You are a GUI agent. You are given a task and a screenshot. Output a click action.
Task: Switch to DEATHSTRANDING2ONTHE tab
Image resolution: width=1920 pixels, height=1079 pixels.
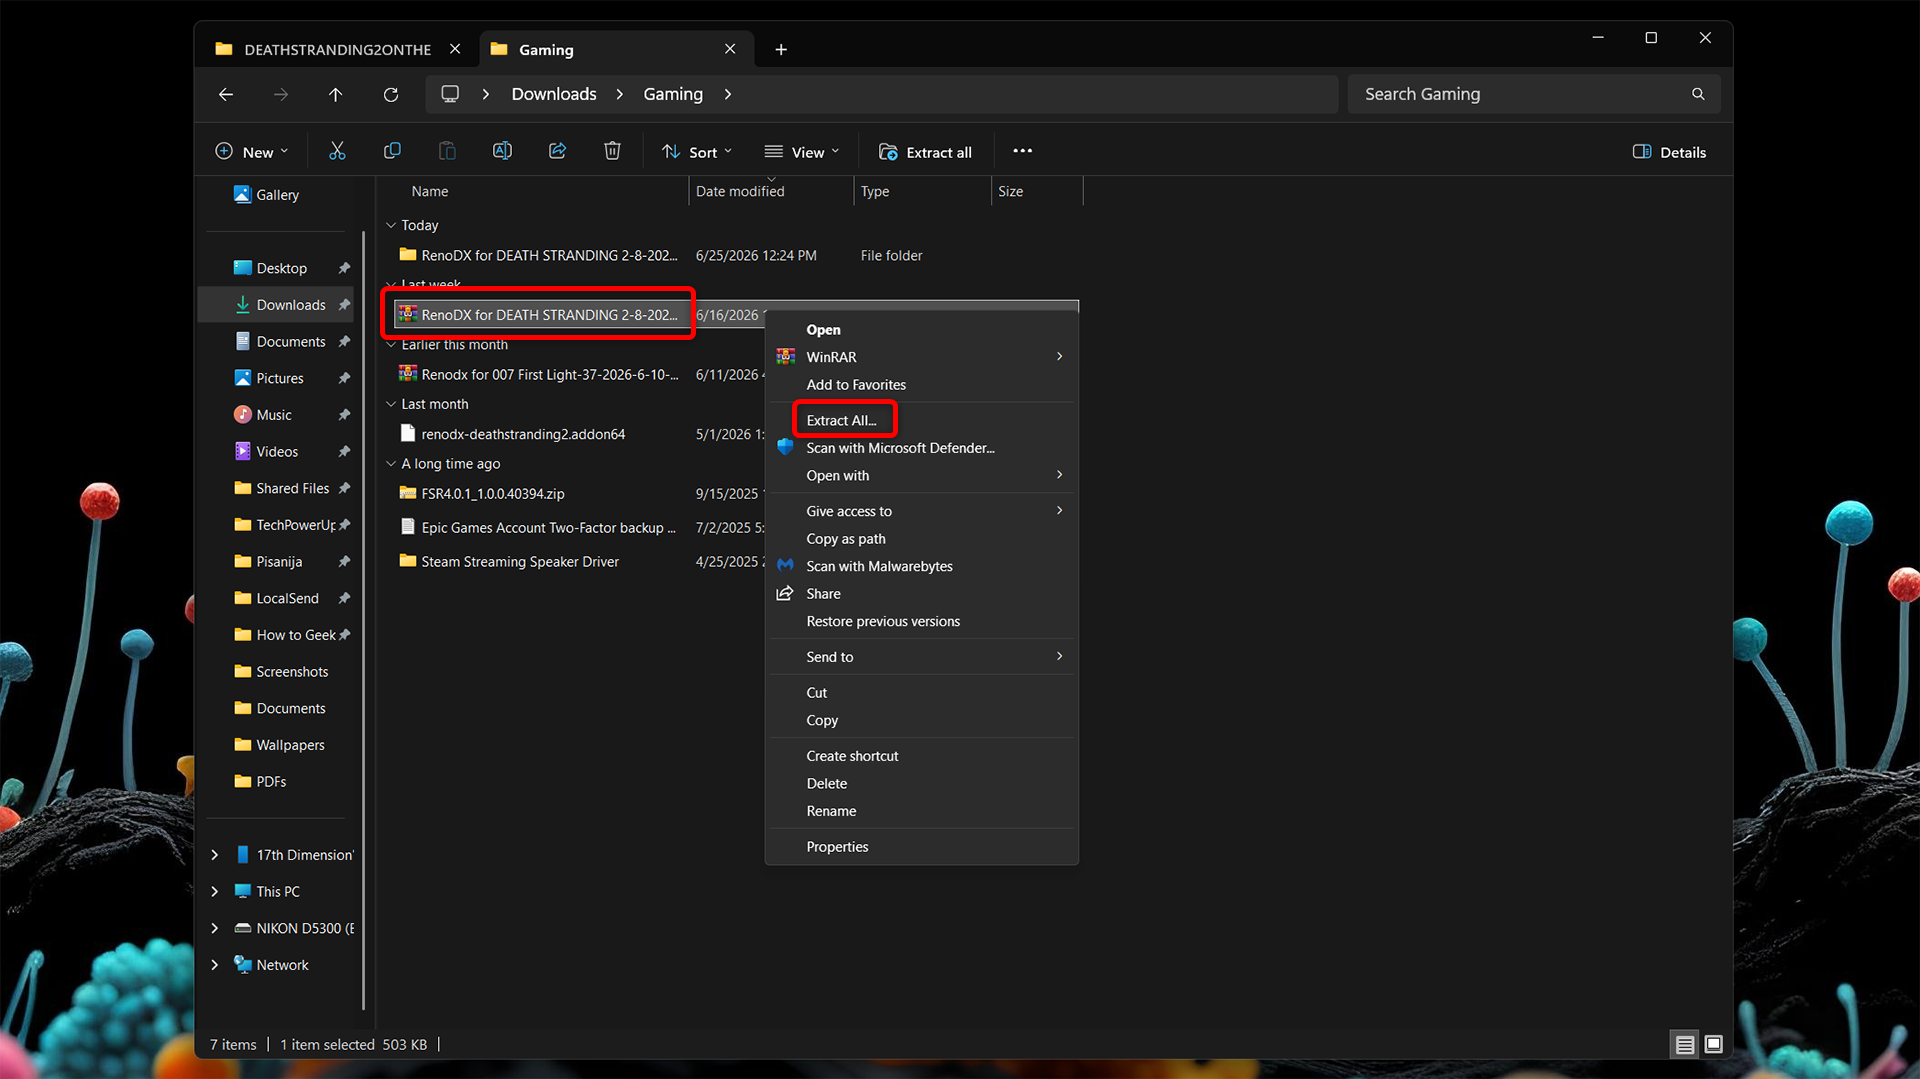tap(338, 49)
